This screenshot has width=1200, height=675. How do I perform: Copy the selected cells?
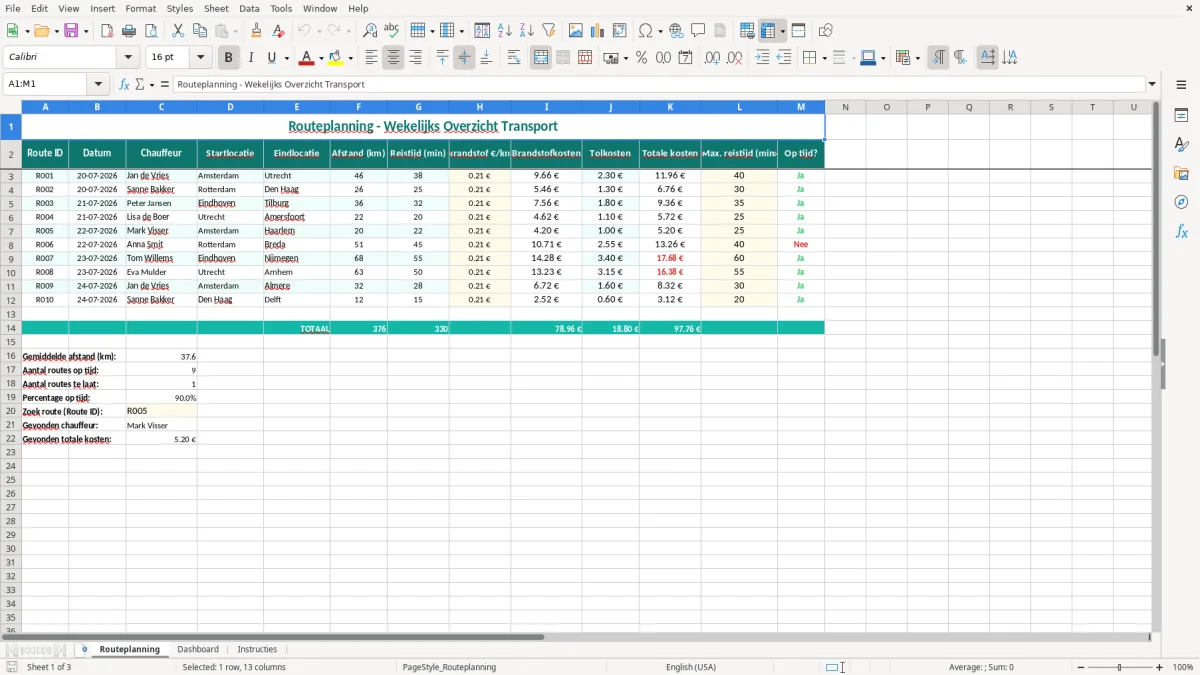pos(200,31)
